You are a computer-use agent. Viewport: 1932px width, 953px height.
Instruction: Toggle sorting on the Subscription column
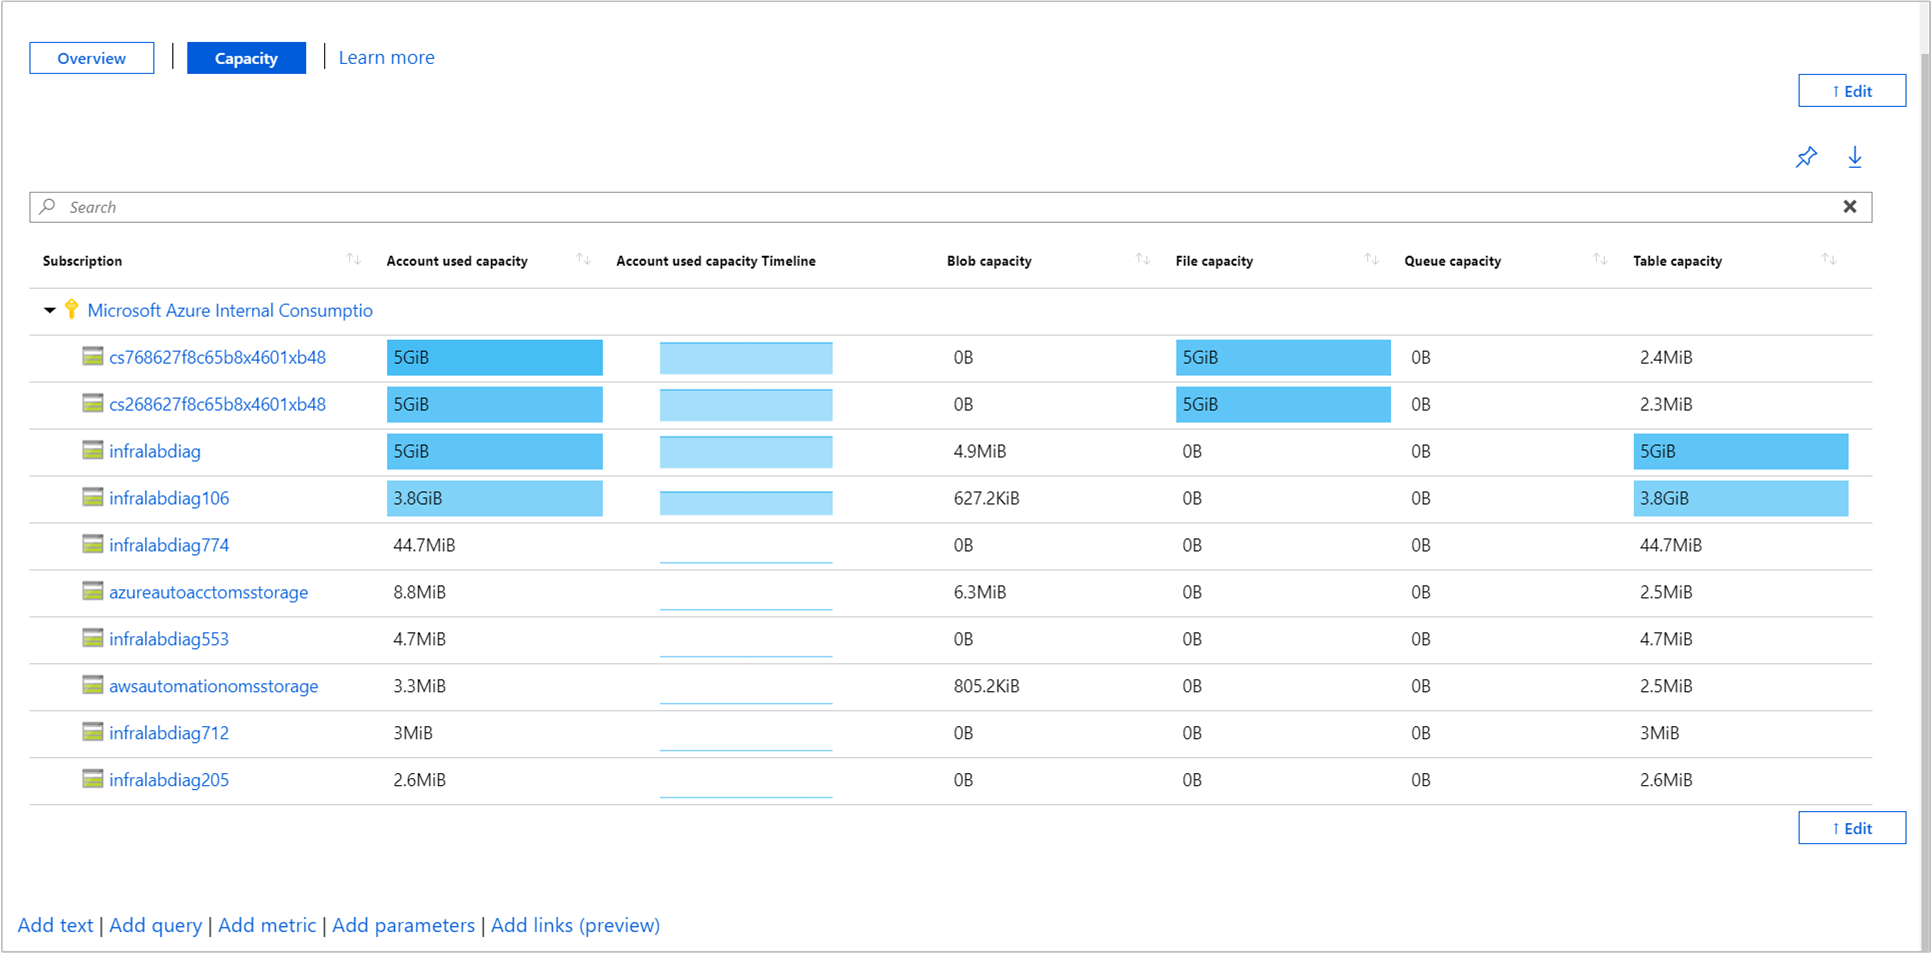pyautogui.click(x=353, y=258)
